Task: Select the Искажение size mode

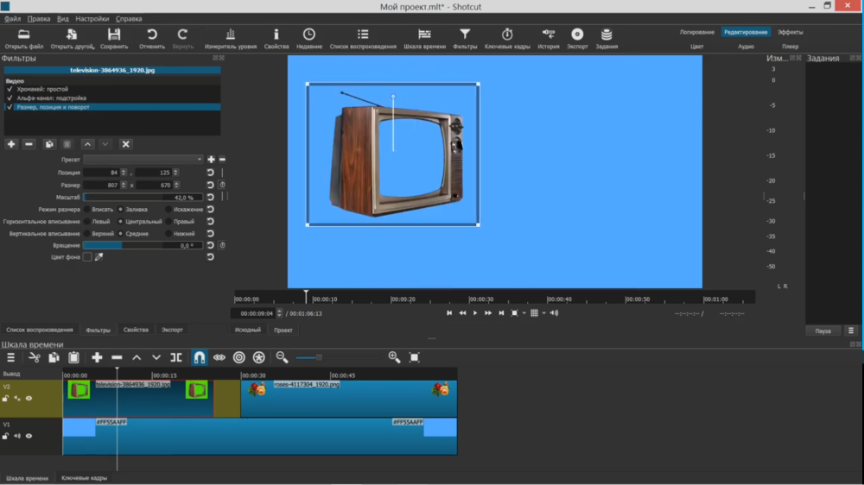Action: tap(169, 209)
